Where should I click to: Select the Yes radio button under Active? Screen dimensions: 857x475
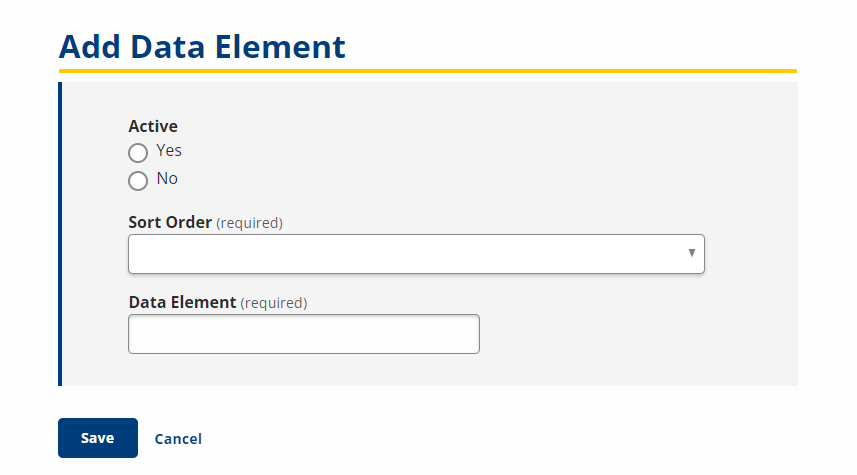pos(138,153)
